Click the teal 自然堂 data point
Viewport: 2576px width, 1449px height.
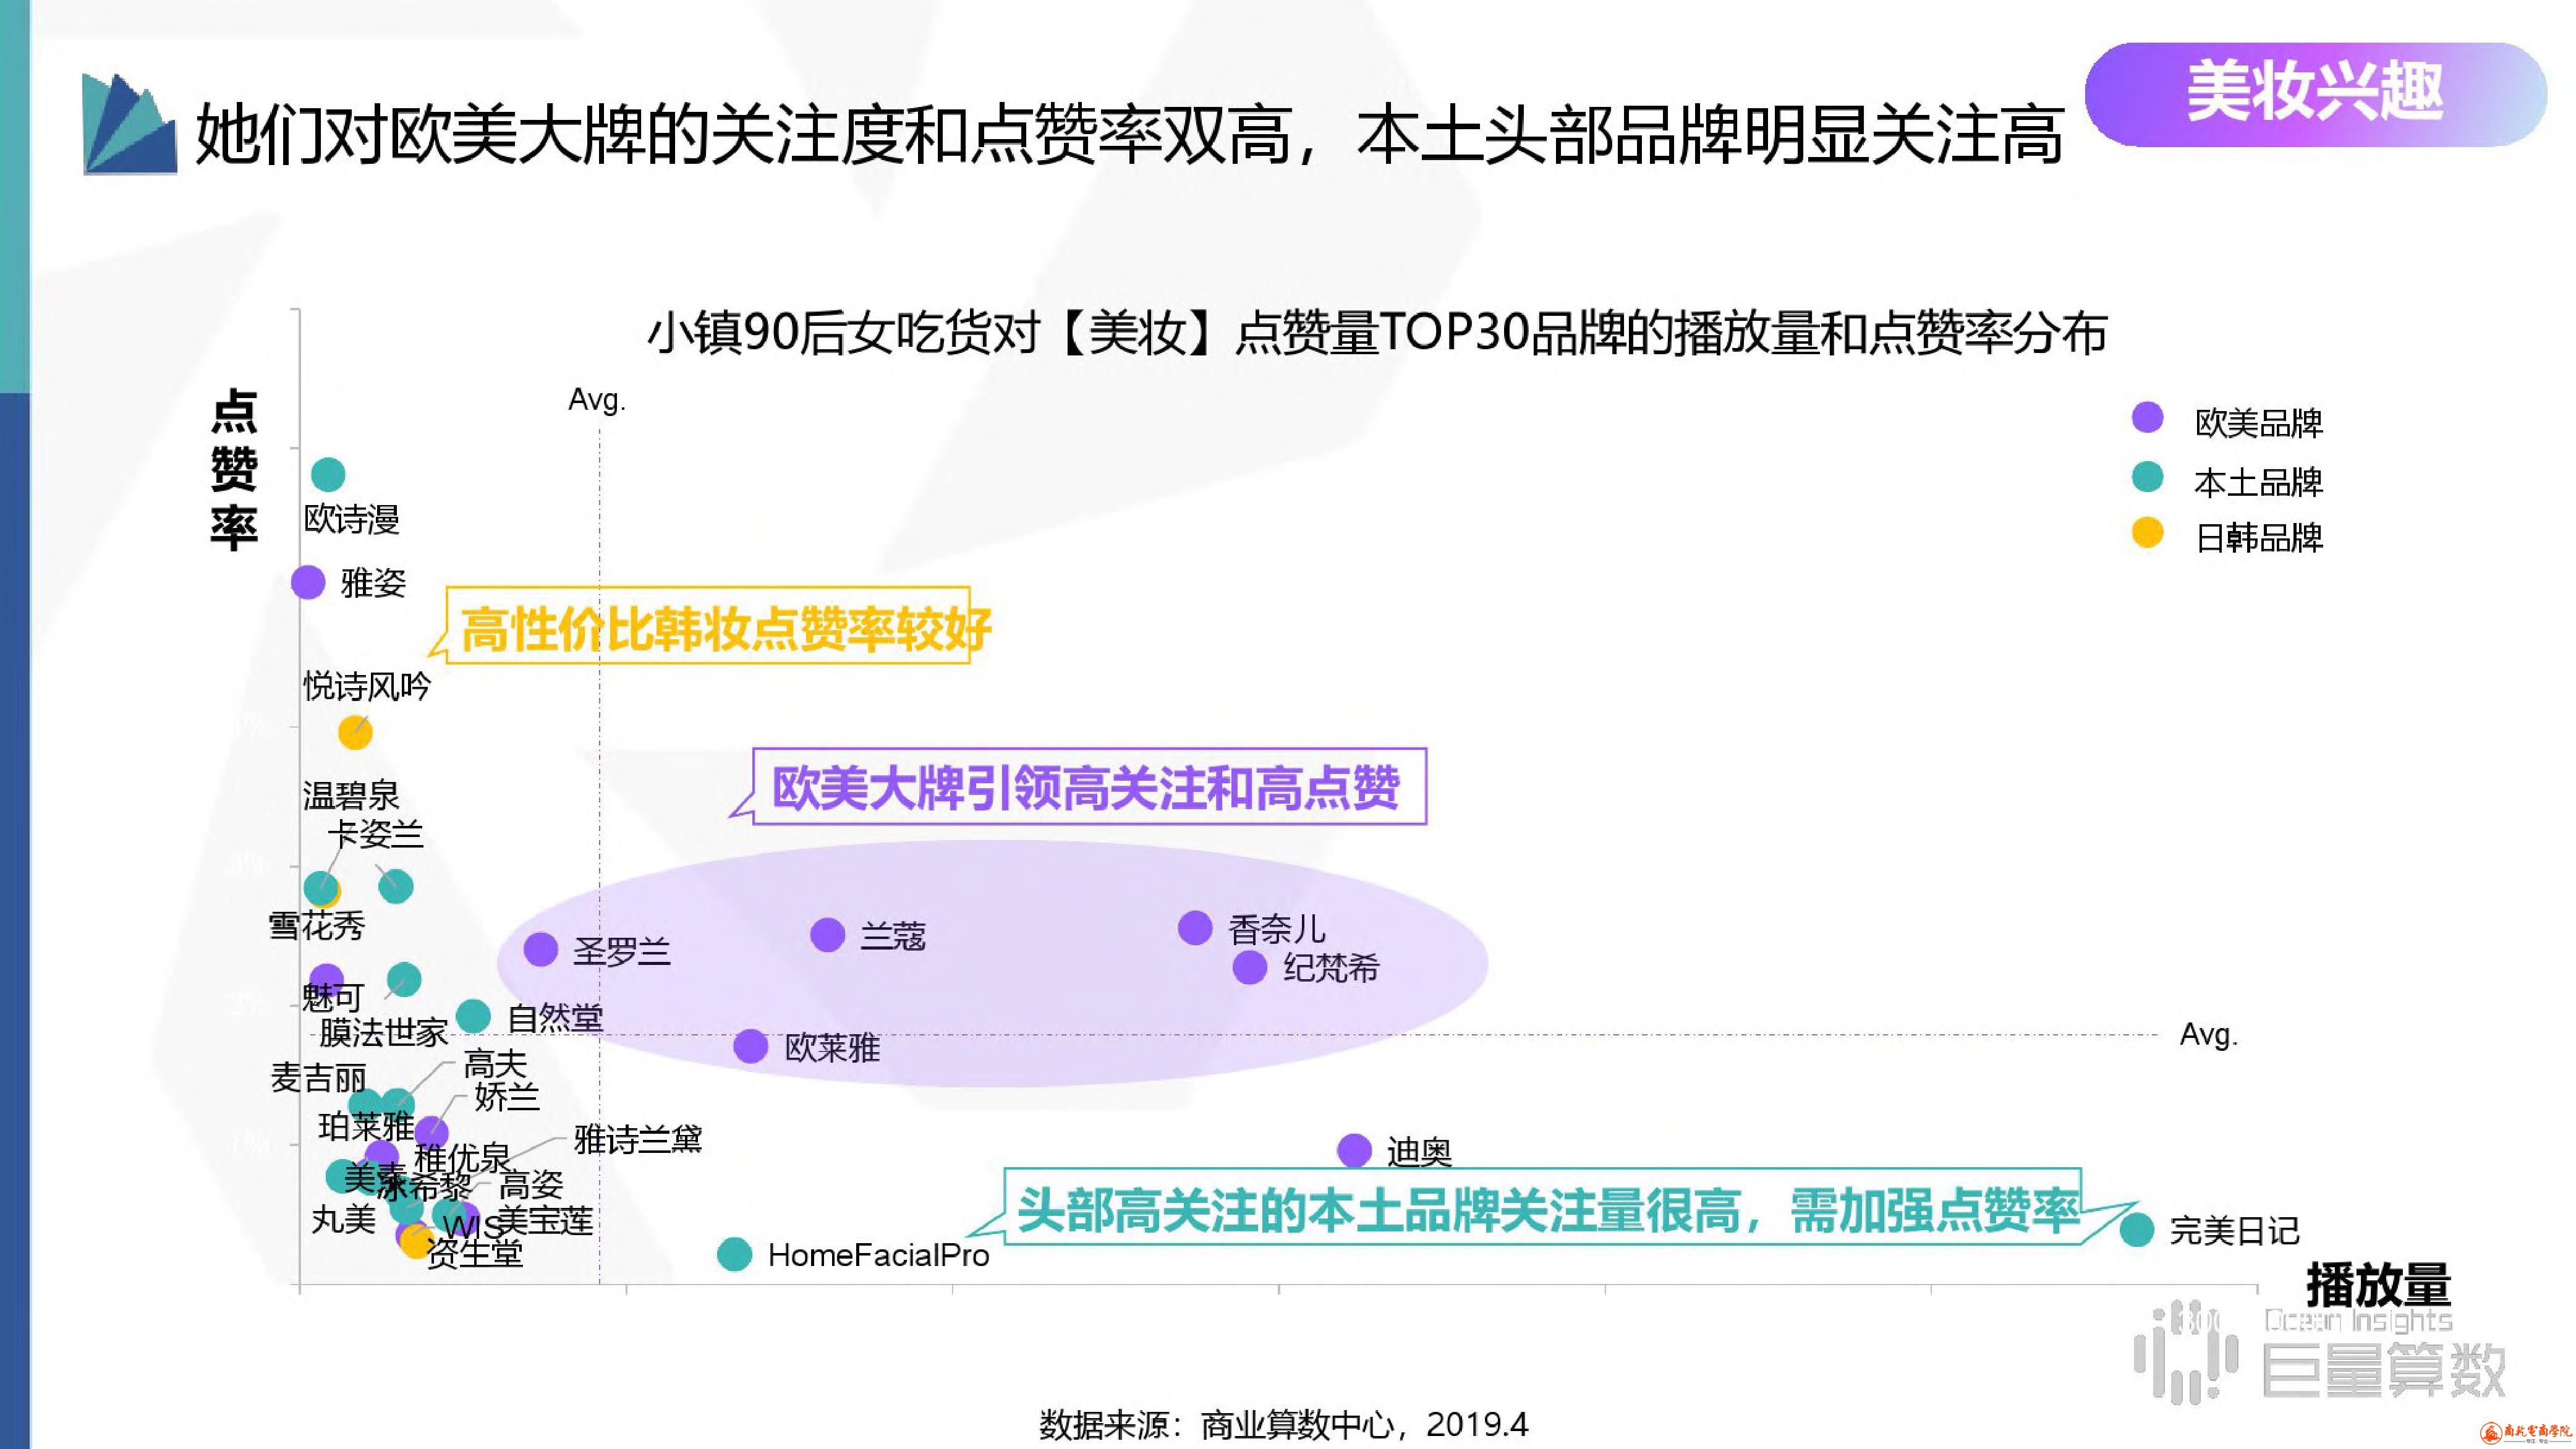pyautogui.click(x=473, y=1017)
